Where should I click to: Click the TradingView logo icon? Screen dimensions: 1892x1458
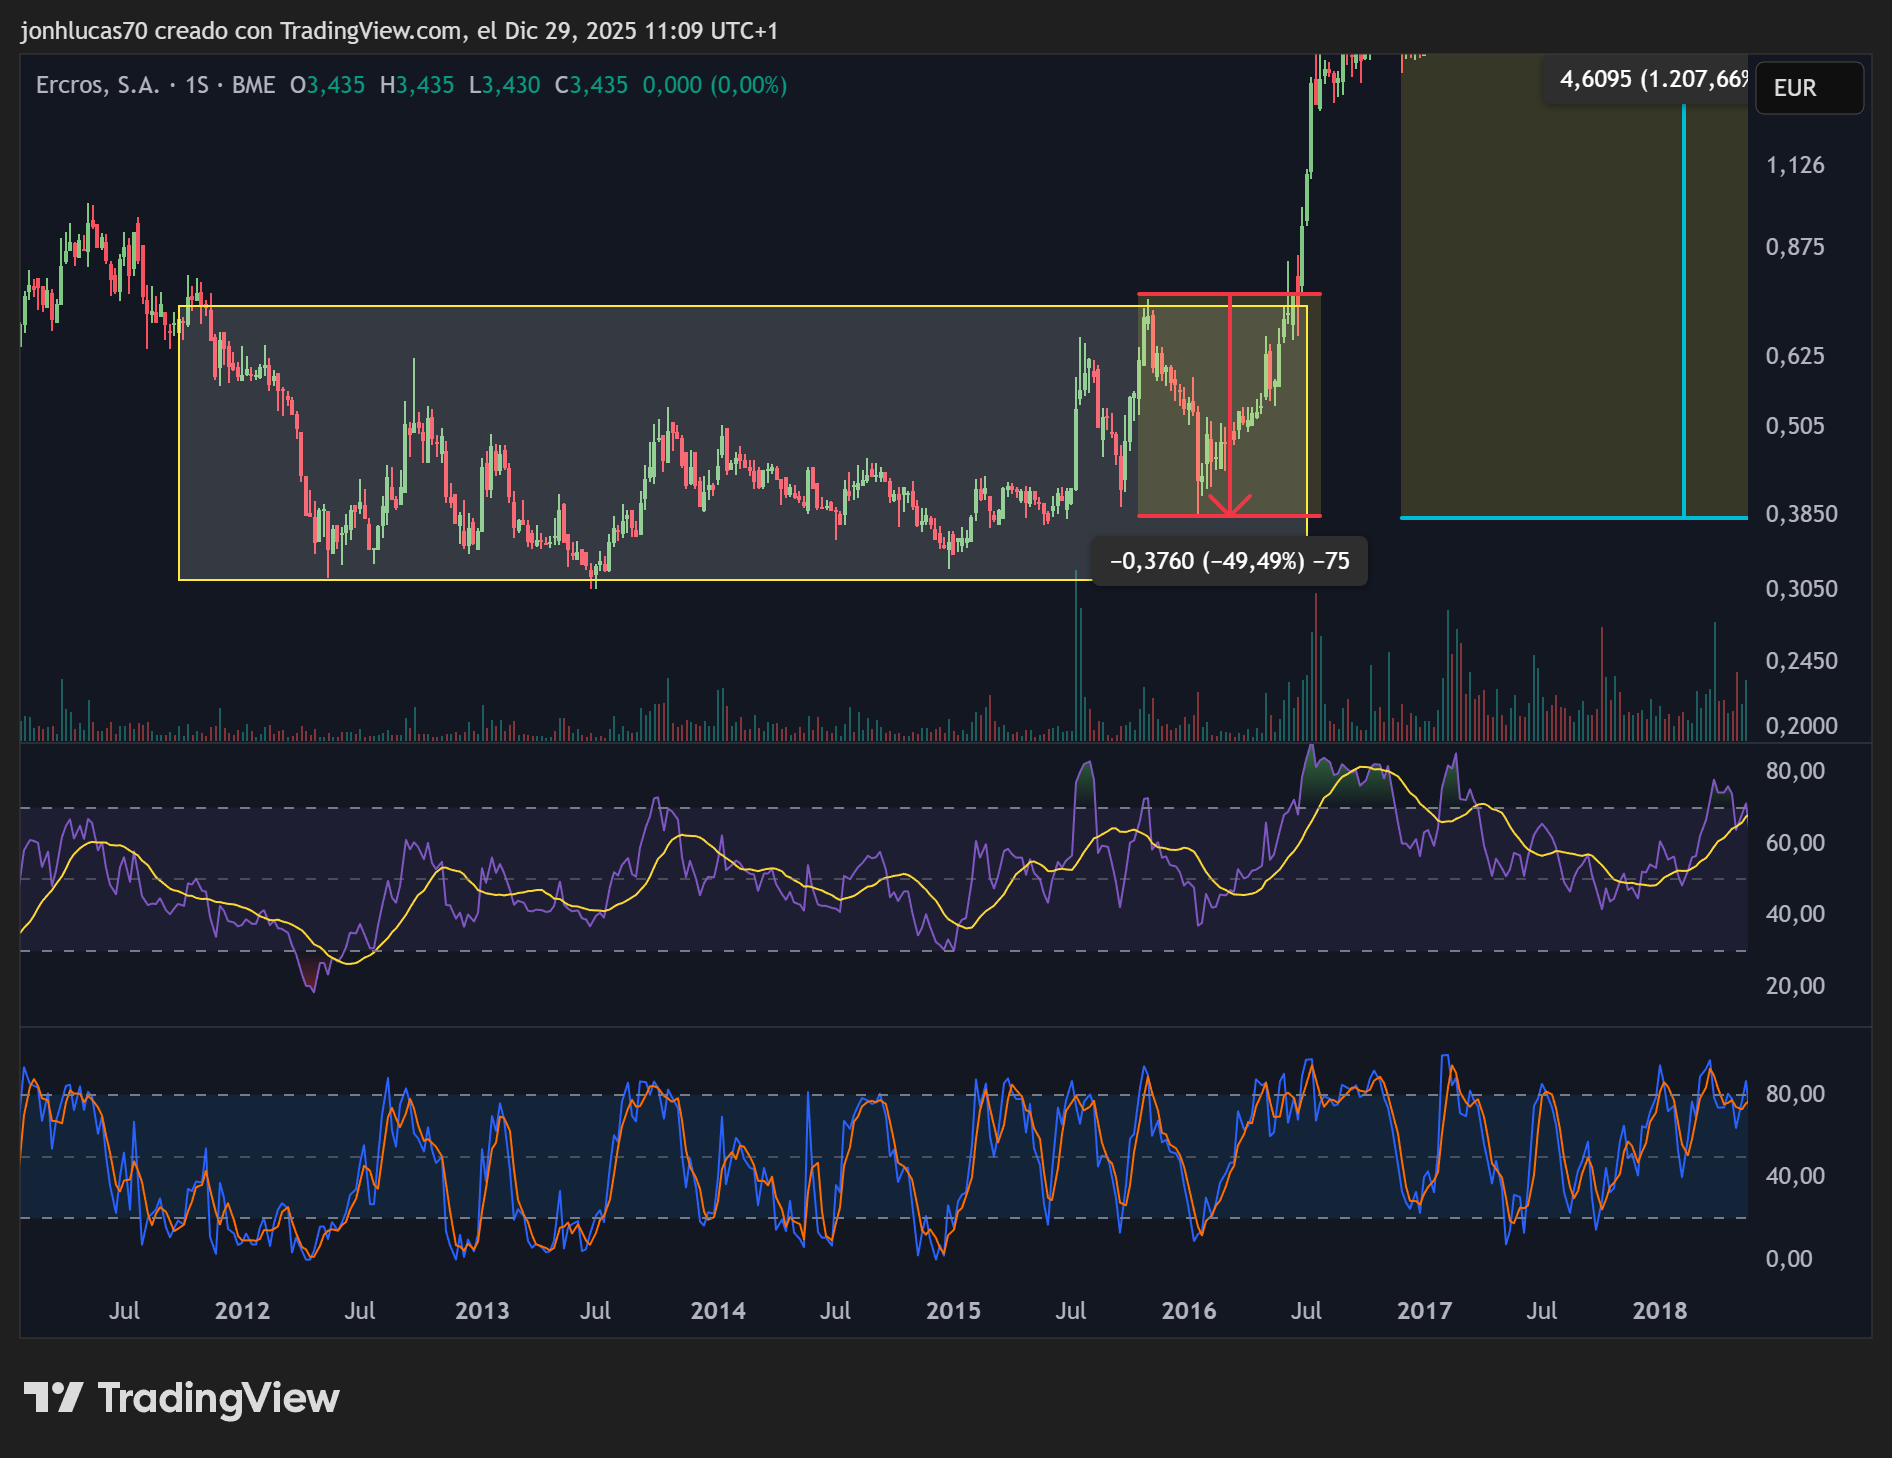click(52, 1397)
